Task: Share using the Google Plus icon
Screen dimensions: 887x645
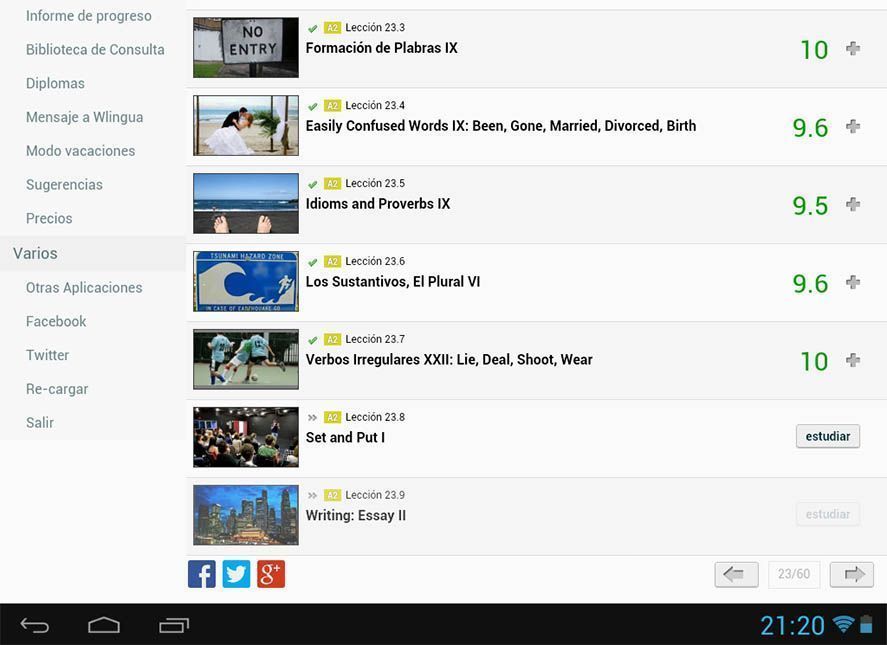Action: (271, 574)
